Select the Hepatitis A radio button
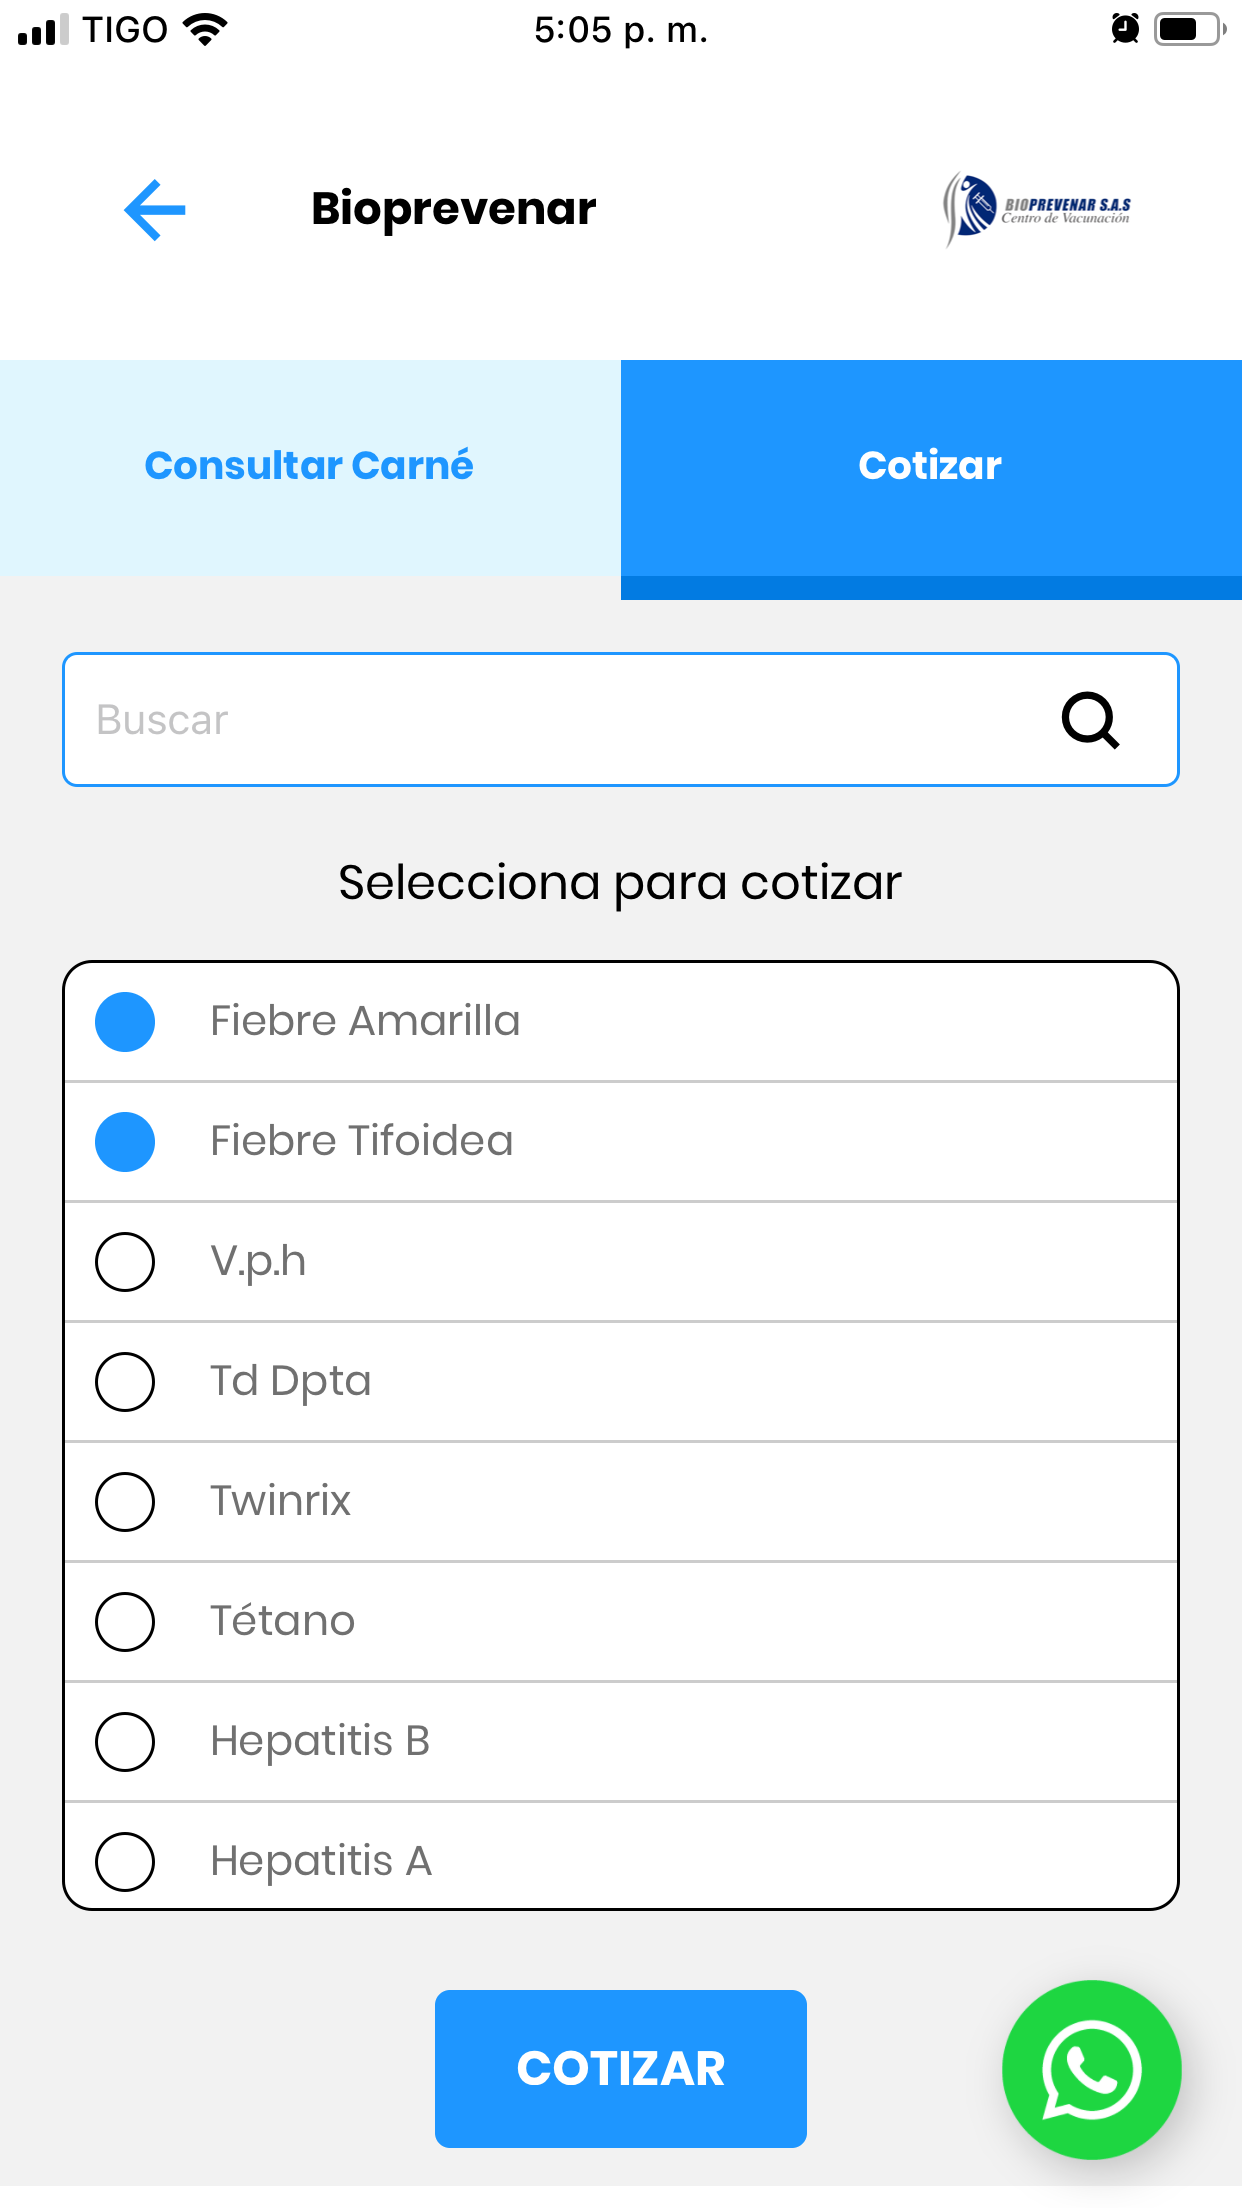1242x2208 pixels. click(125, 1862)
